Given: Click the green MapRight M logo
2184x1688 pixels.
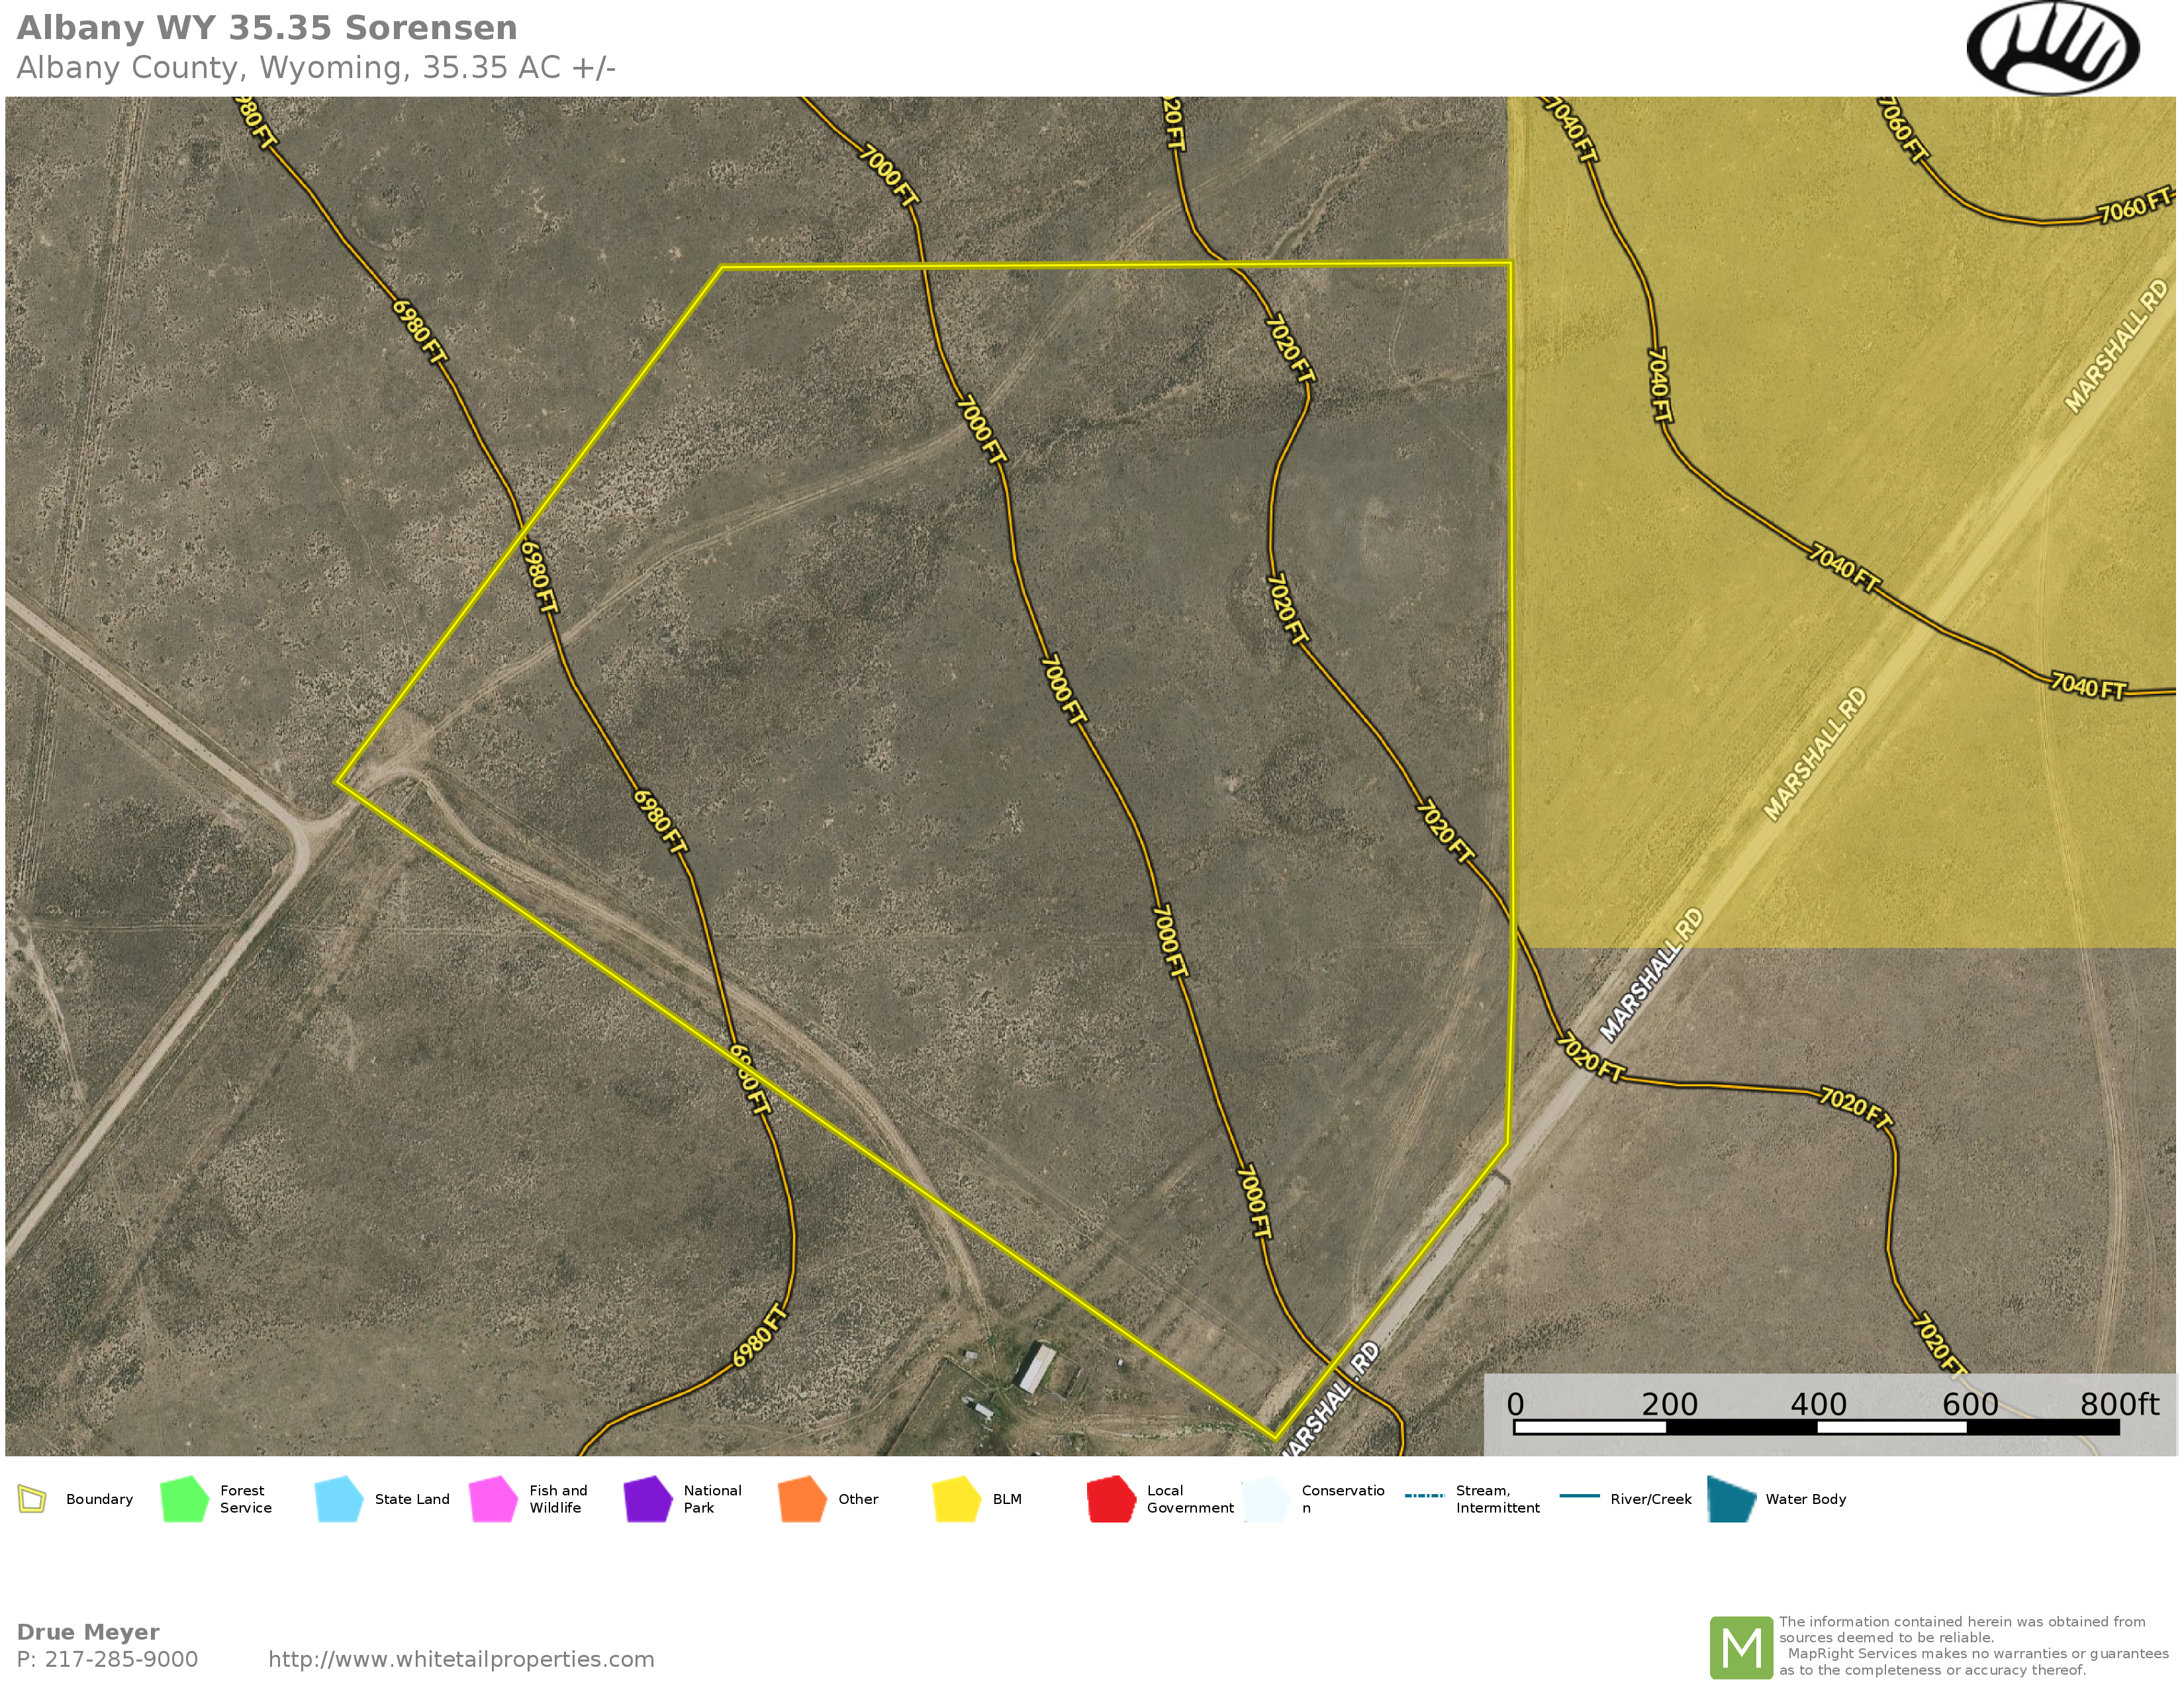Looking at the screenshot, I should 1741,1647.
